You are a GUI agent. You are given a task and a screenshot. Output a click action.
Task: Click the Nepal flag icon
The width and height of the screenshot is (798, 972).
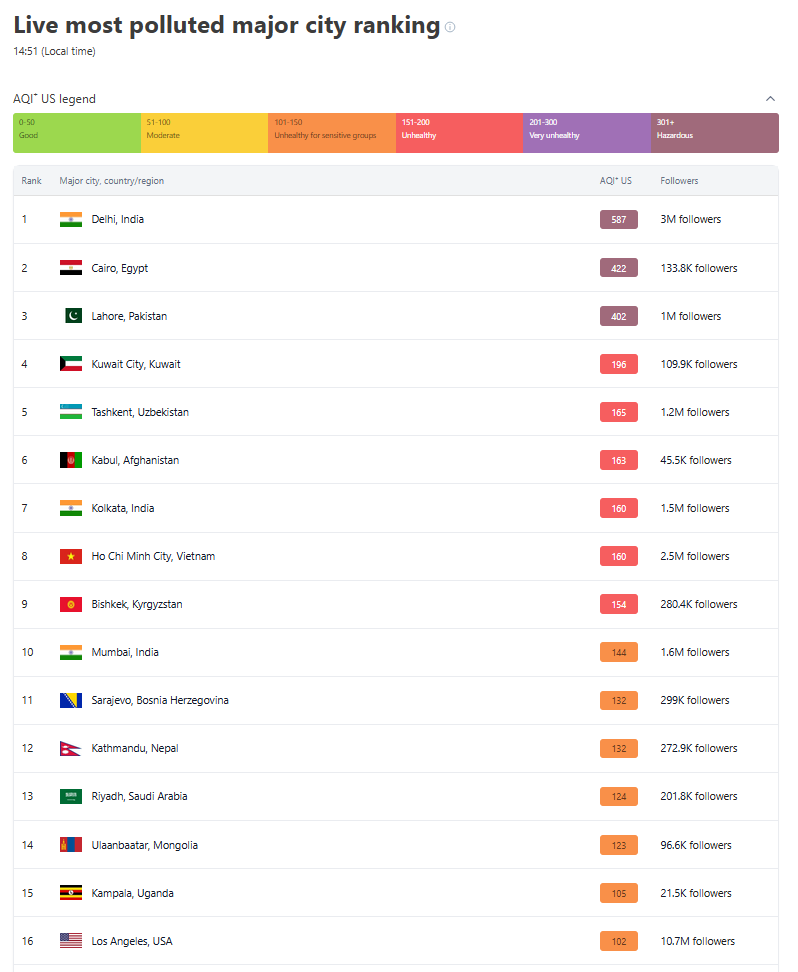(x=68, y=748)
